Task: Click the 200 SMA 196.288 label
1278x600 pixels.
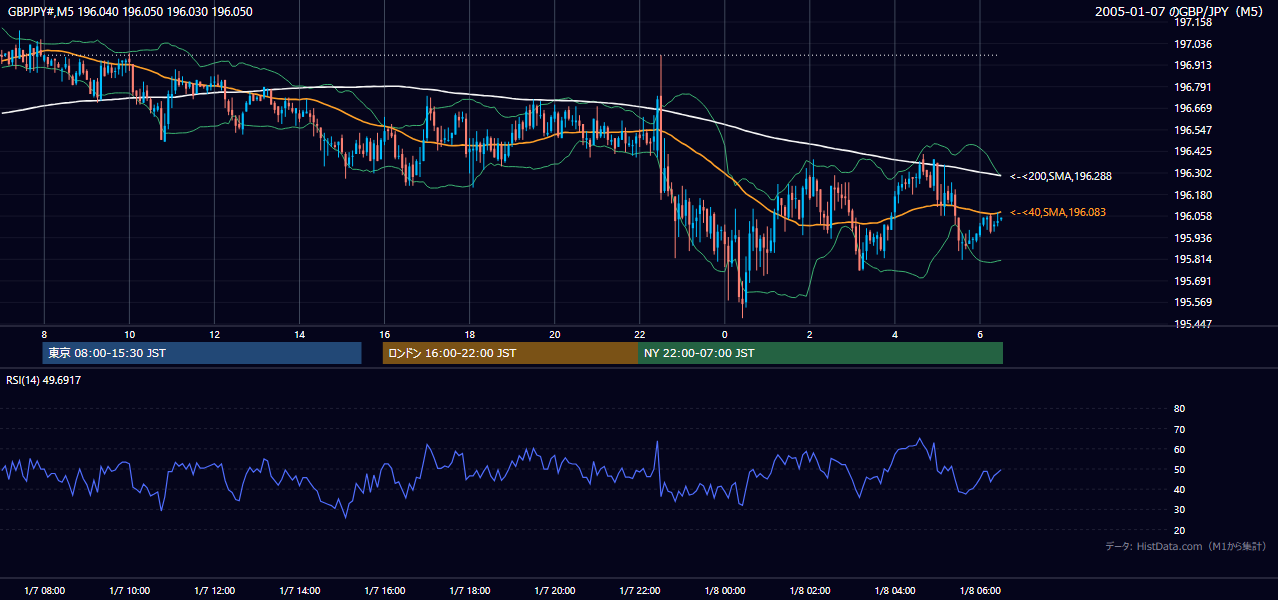Action: coord(1061,176)
